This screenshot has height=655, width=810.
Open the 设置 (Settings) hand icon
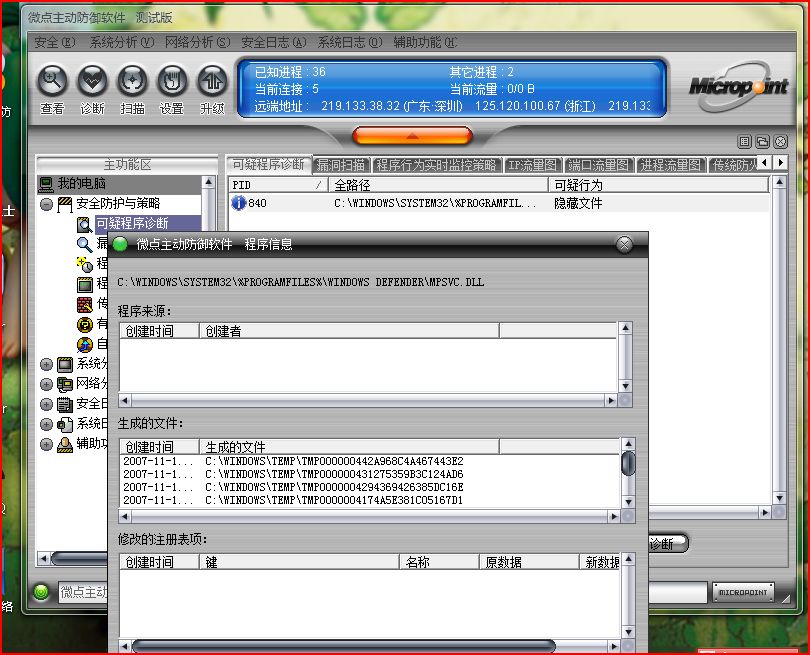(172, 81)
